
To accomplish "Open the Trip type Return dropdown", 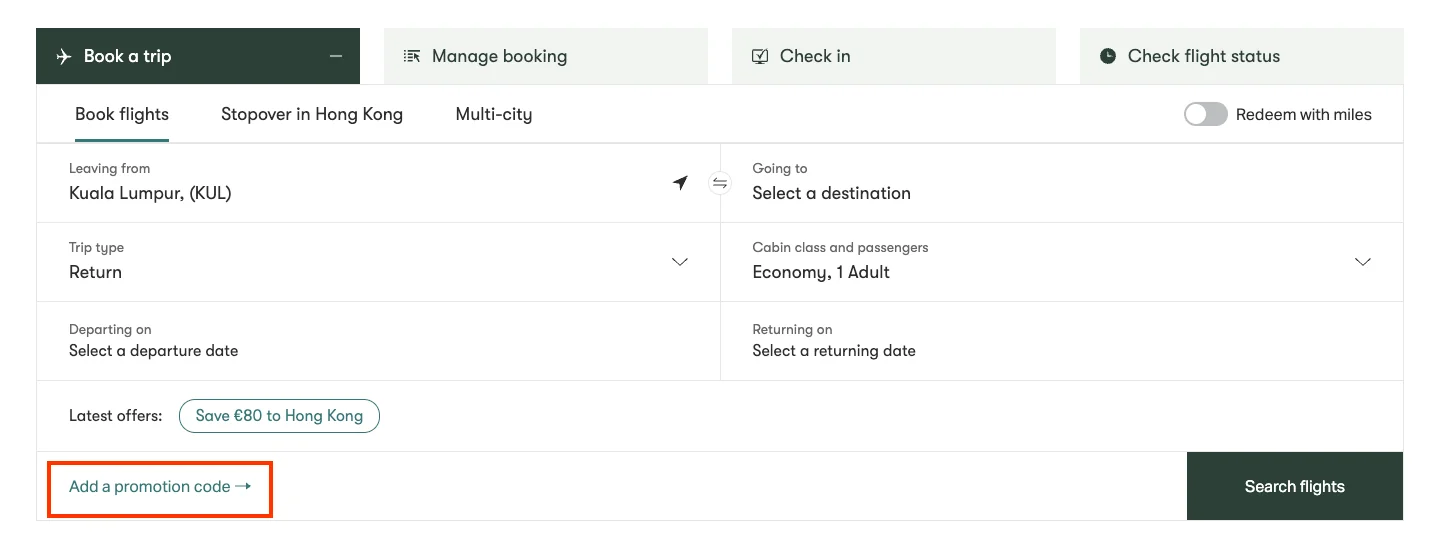I will click(x=379, y=262).
